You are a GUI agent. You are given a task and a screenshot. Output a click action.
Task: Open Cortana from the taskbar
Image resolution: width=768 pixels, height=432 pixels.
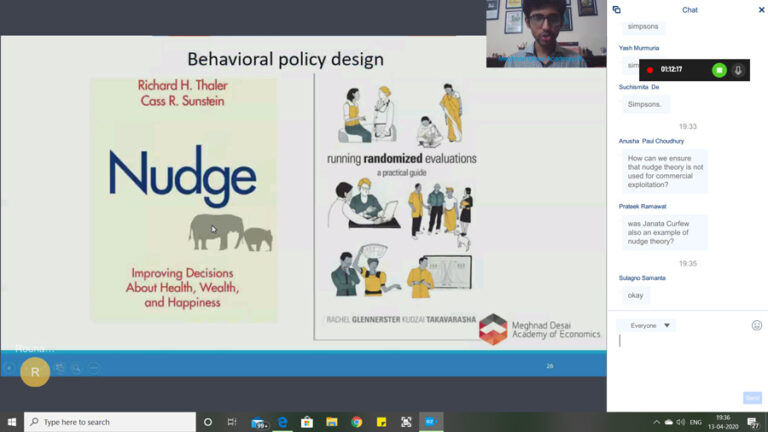click(207, 422)
